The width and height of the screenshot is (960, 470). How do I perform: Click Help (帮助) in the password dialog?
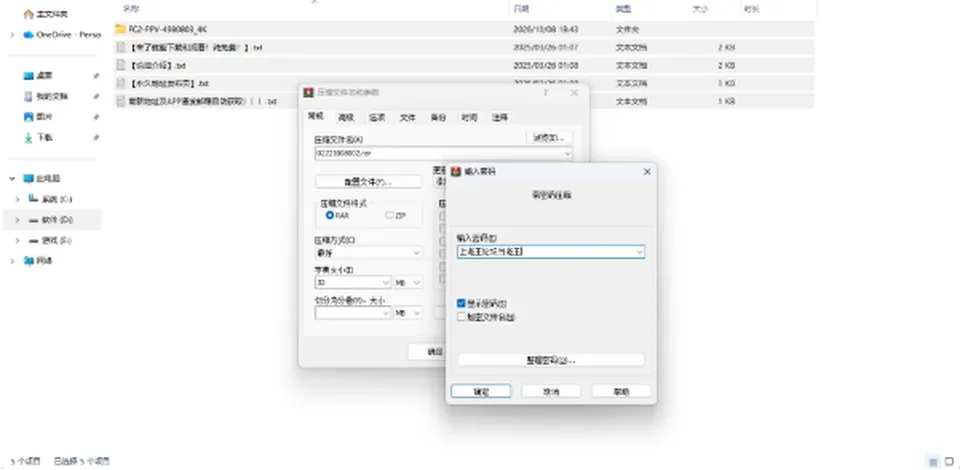(x=621, y=391)
